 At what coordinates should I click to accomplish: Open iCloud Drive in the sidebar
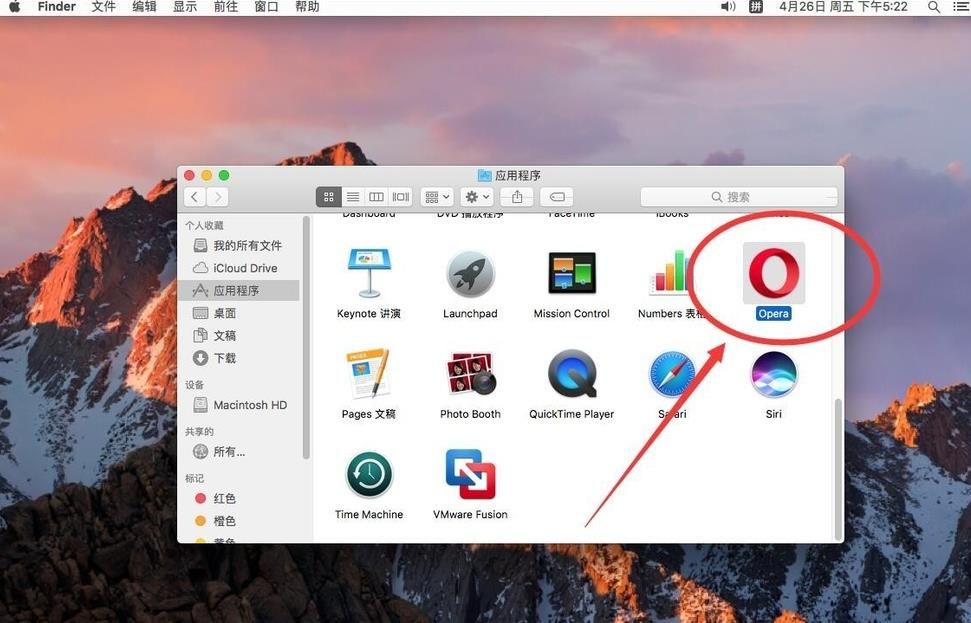point(238,268)
